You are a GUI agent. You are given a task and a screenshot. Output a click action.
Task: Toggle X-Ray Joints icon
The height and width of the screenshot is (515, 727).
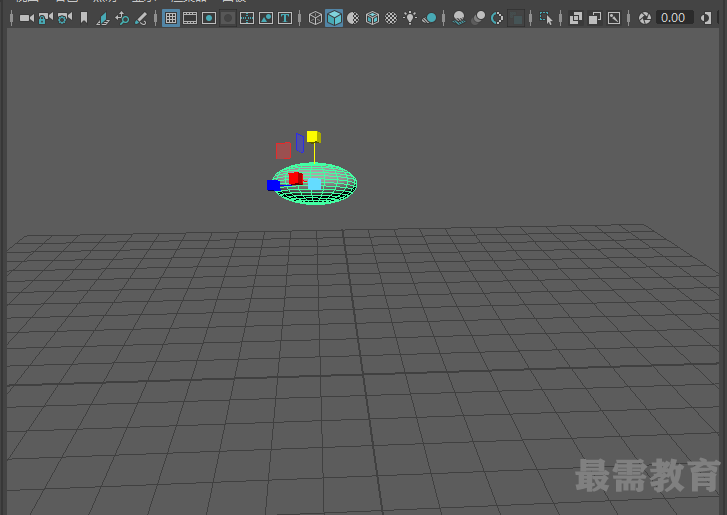[614, 18]
